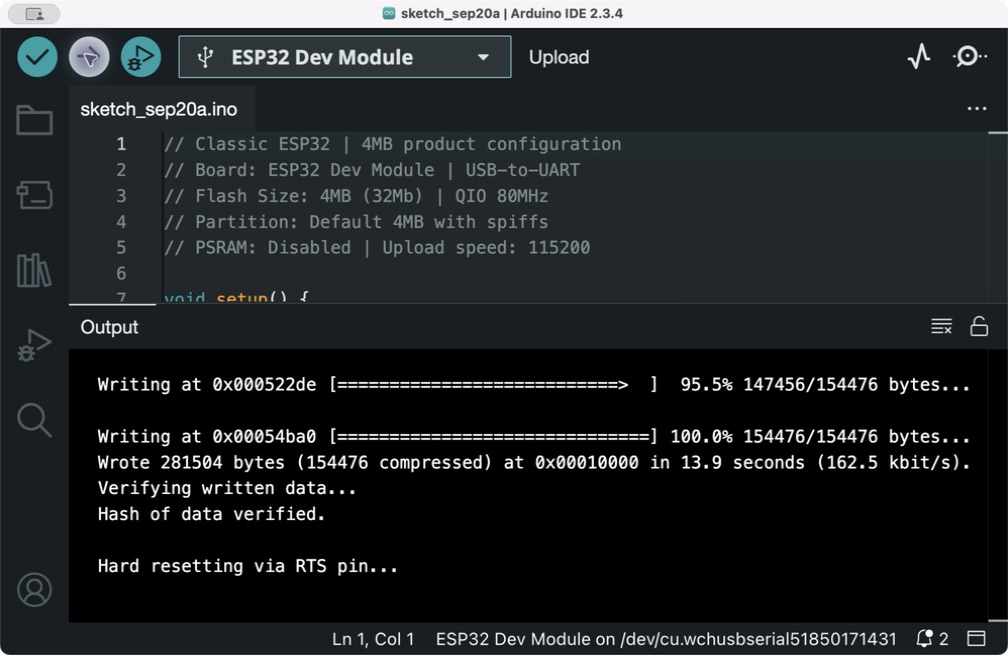Click line number 1 in the gutter
The width and height of the screenshot is (1008, 655).
tap(121, 144)
